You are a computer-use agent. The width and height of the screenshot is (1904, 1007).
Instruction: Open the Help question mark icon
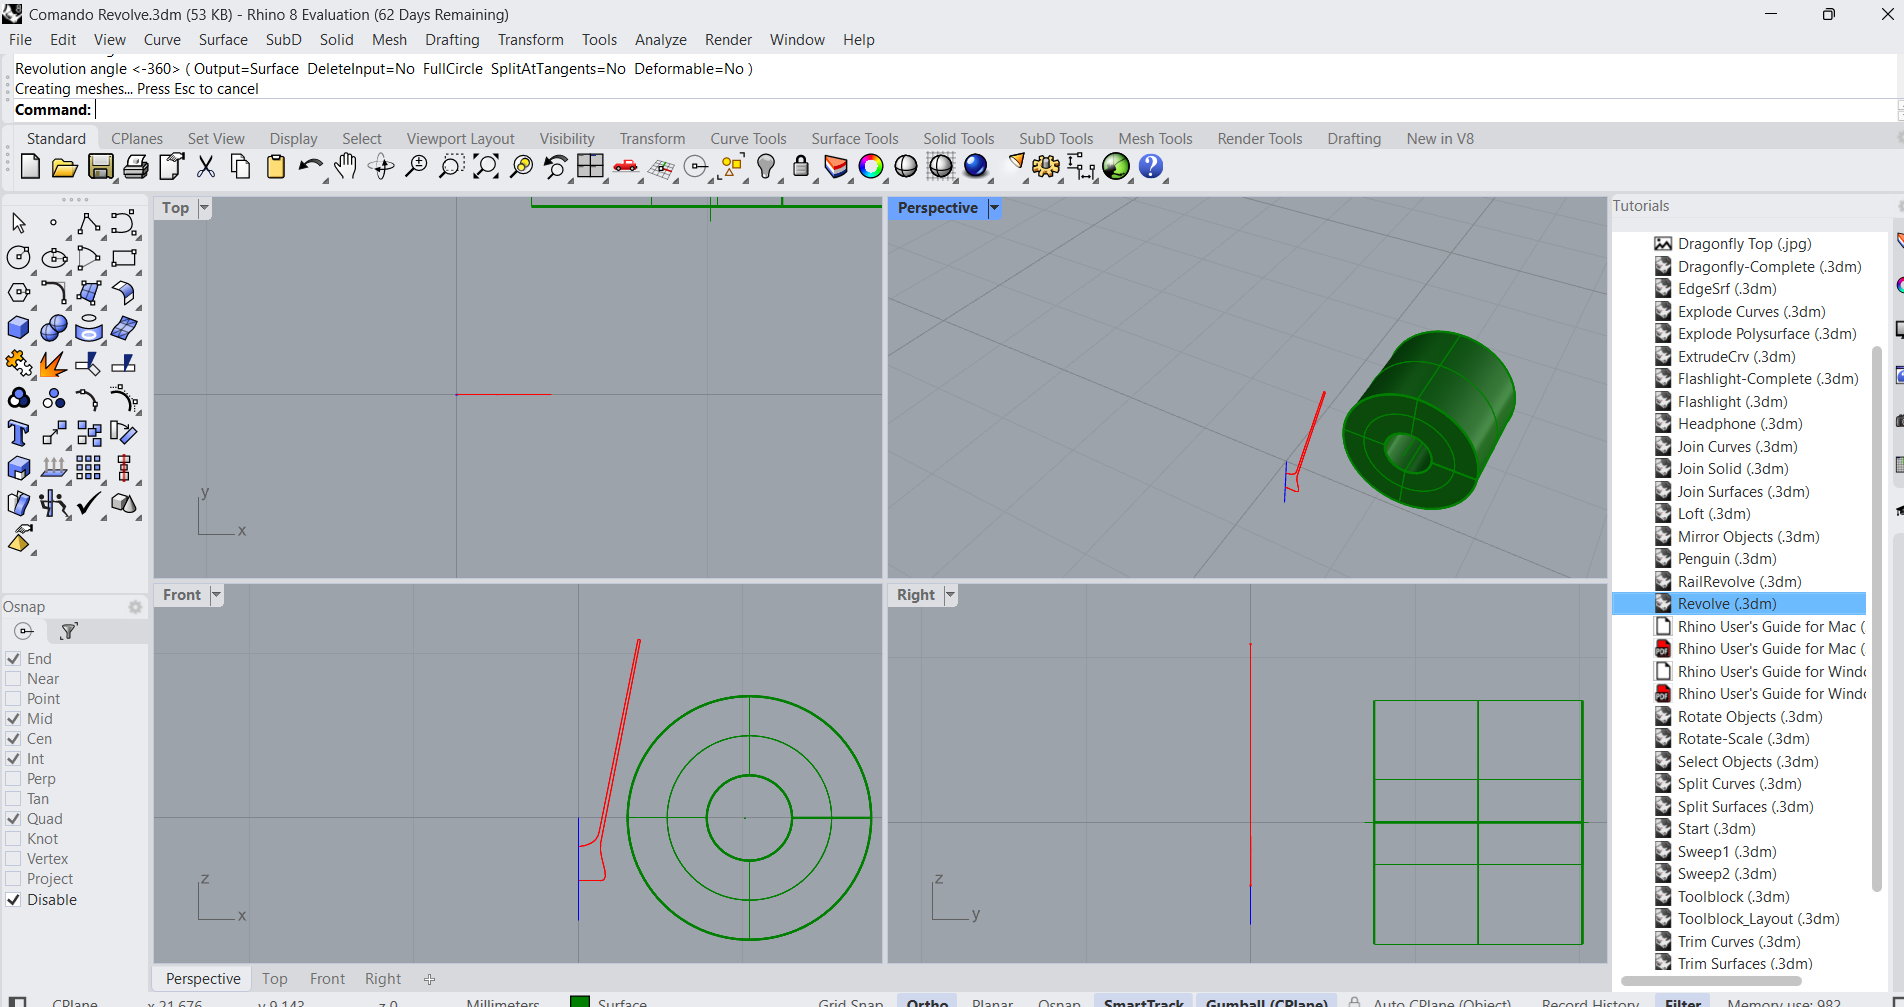[x=1151, y=167]
